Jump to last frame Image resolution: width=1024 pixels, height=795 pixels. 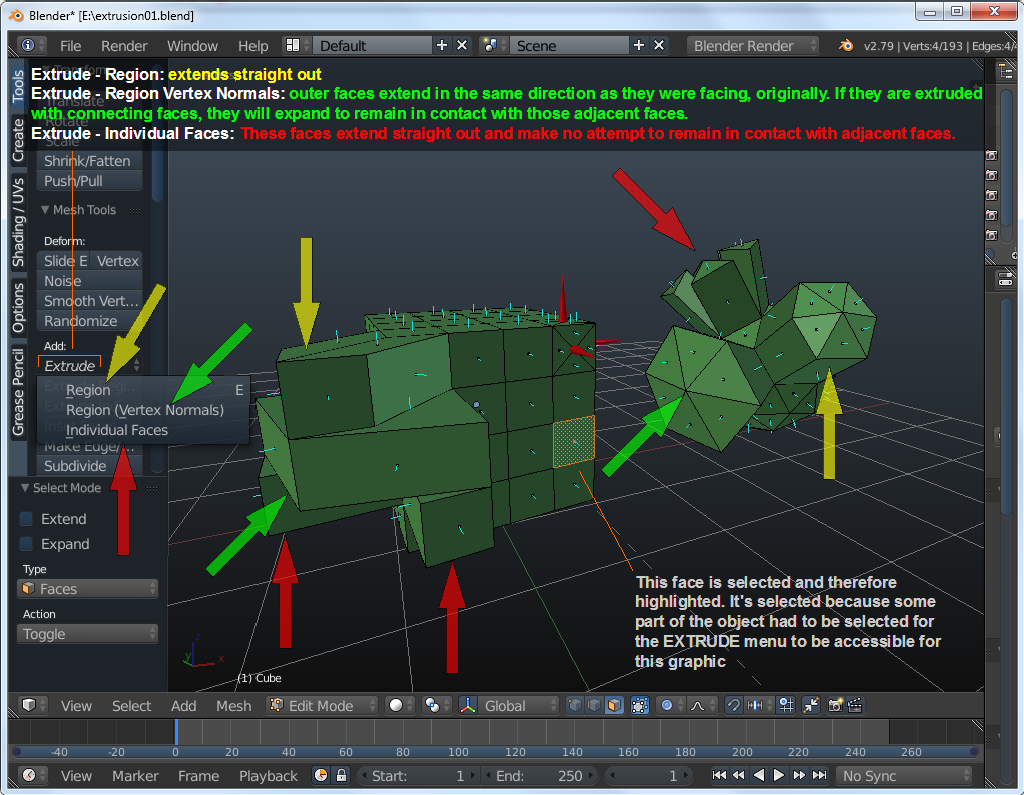click(x=819, y=775)
